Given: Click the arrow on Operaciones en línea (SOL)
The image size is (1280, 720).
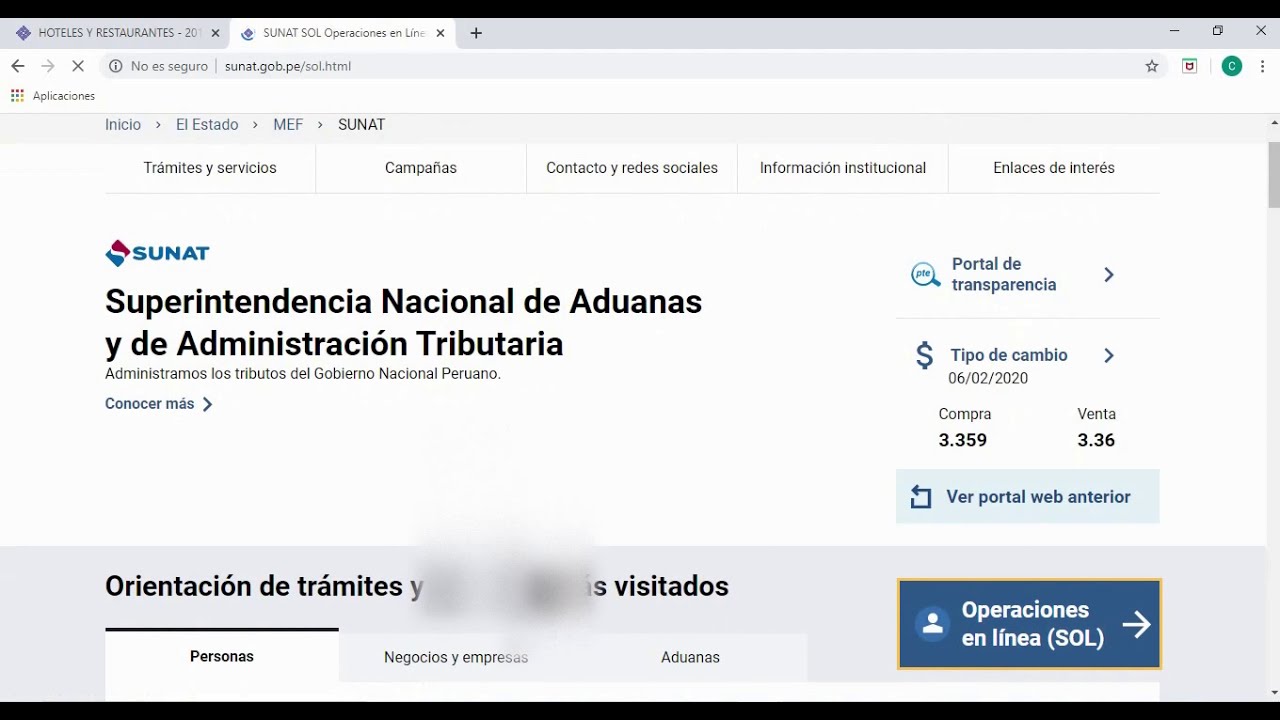Looking at the screenshot, I should point(1136,625).
